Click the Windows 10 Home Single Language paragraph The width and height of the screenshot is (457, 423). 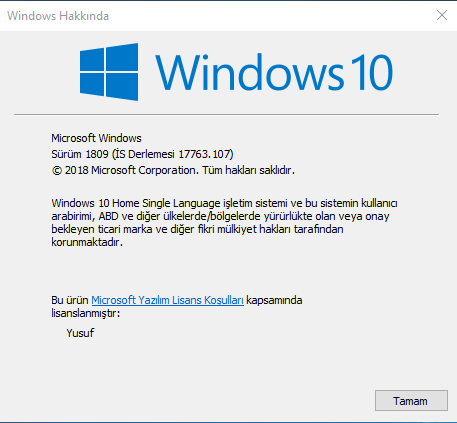click(x=224, y=222)
